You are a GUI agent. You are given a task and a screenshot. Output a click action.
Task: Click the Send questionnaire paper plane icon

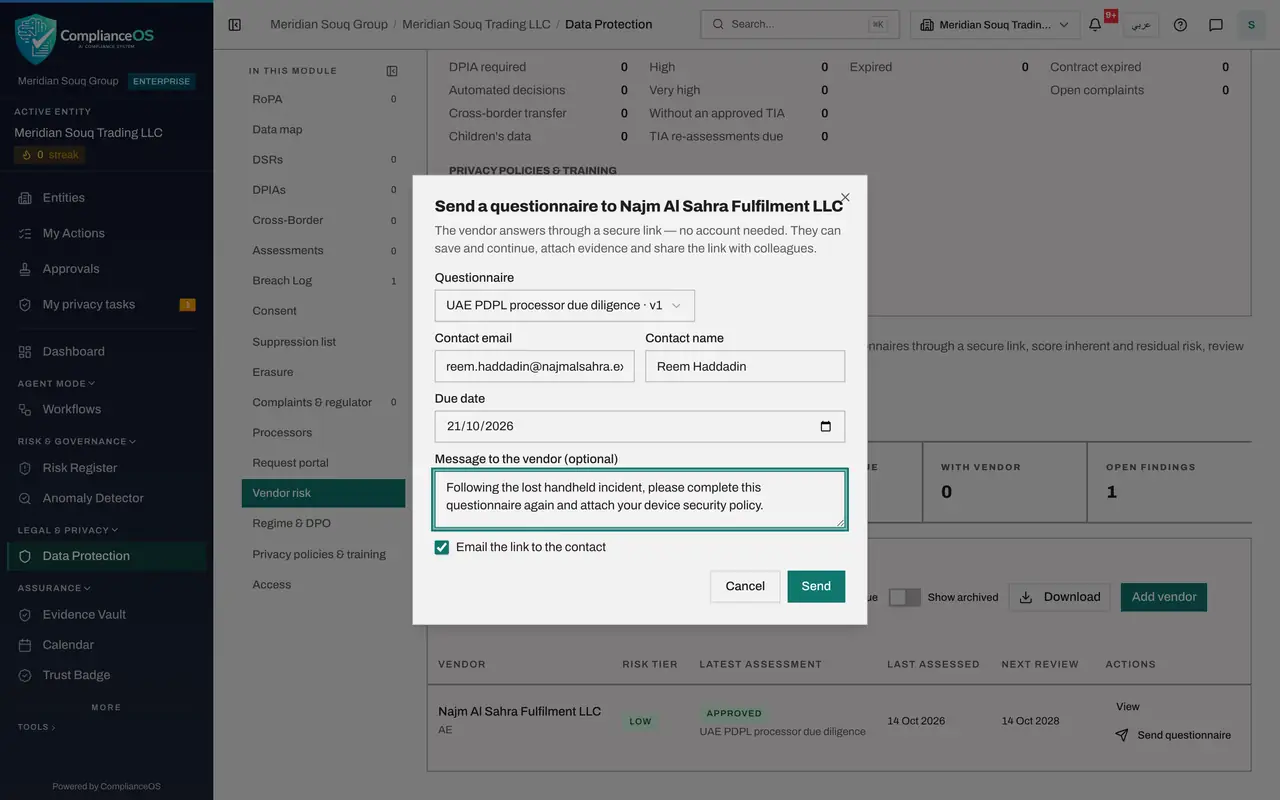click(x=1122, y=735)
